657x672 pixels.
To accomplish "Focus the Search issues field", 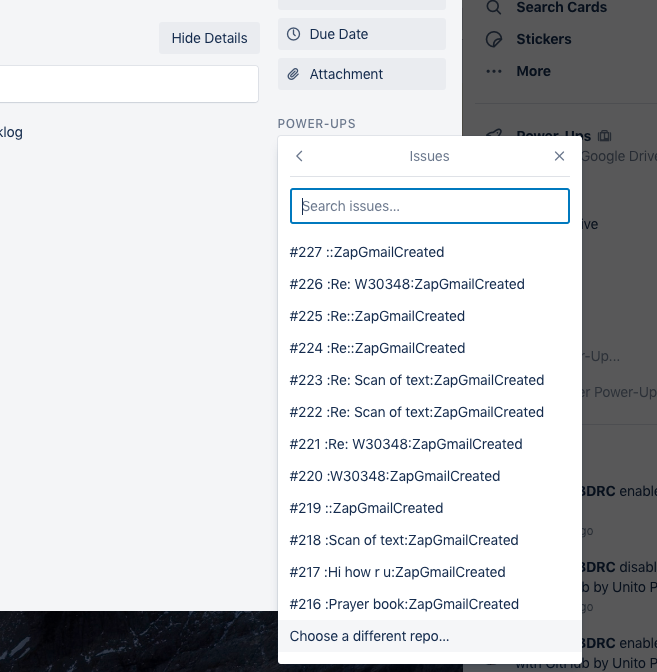I will (430, 206).
